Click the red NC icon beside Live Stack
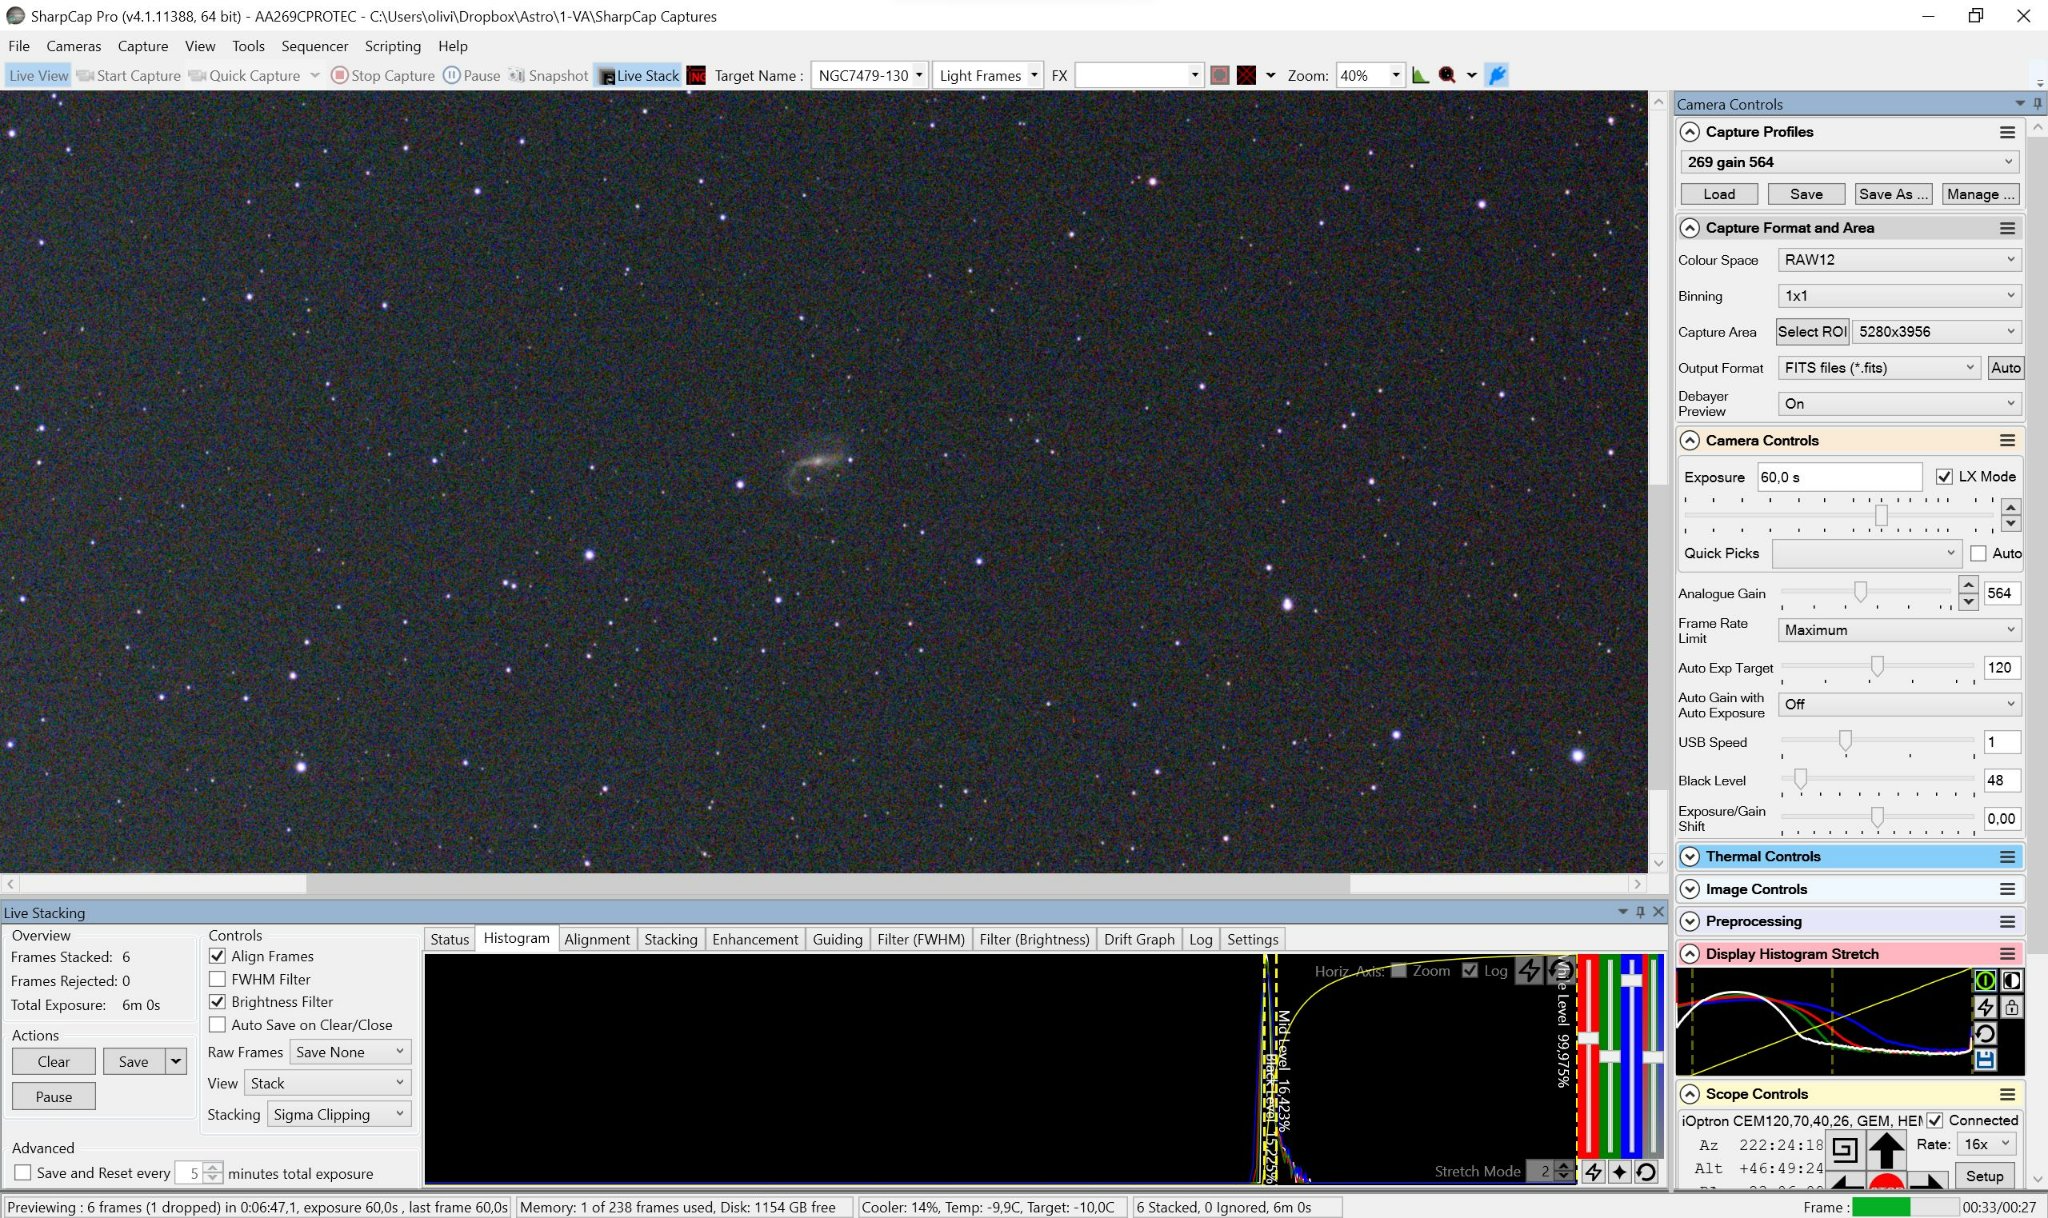2048x1218 pixels. 697,75
